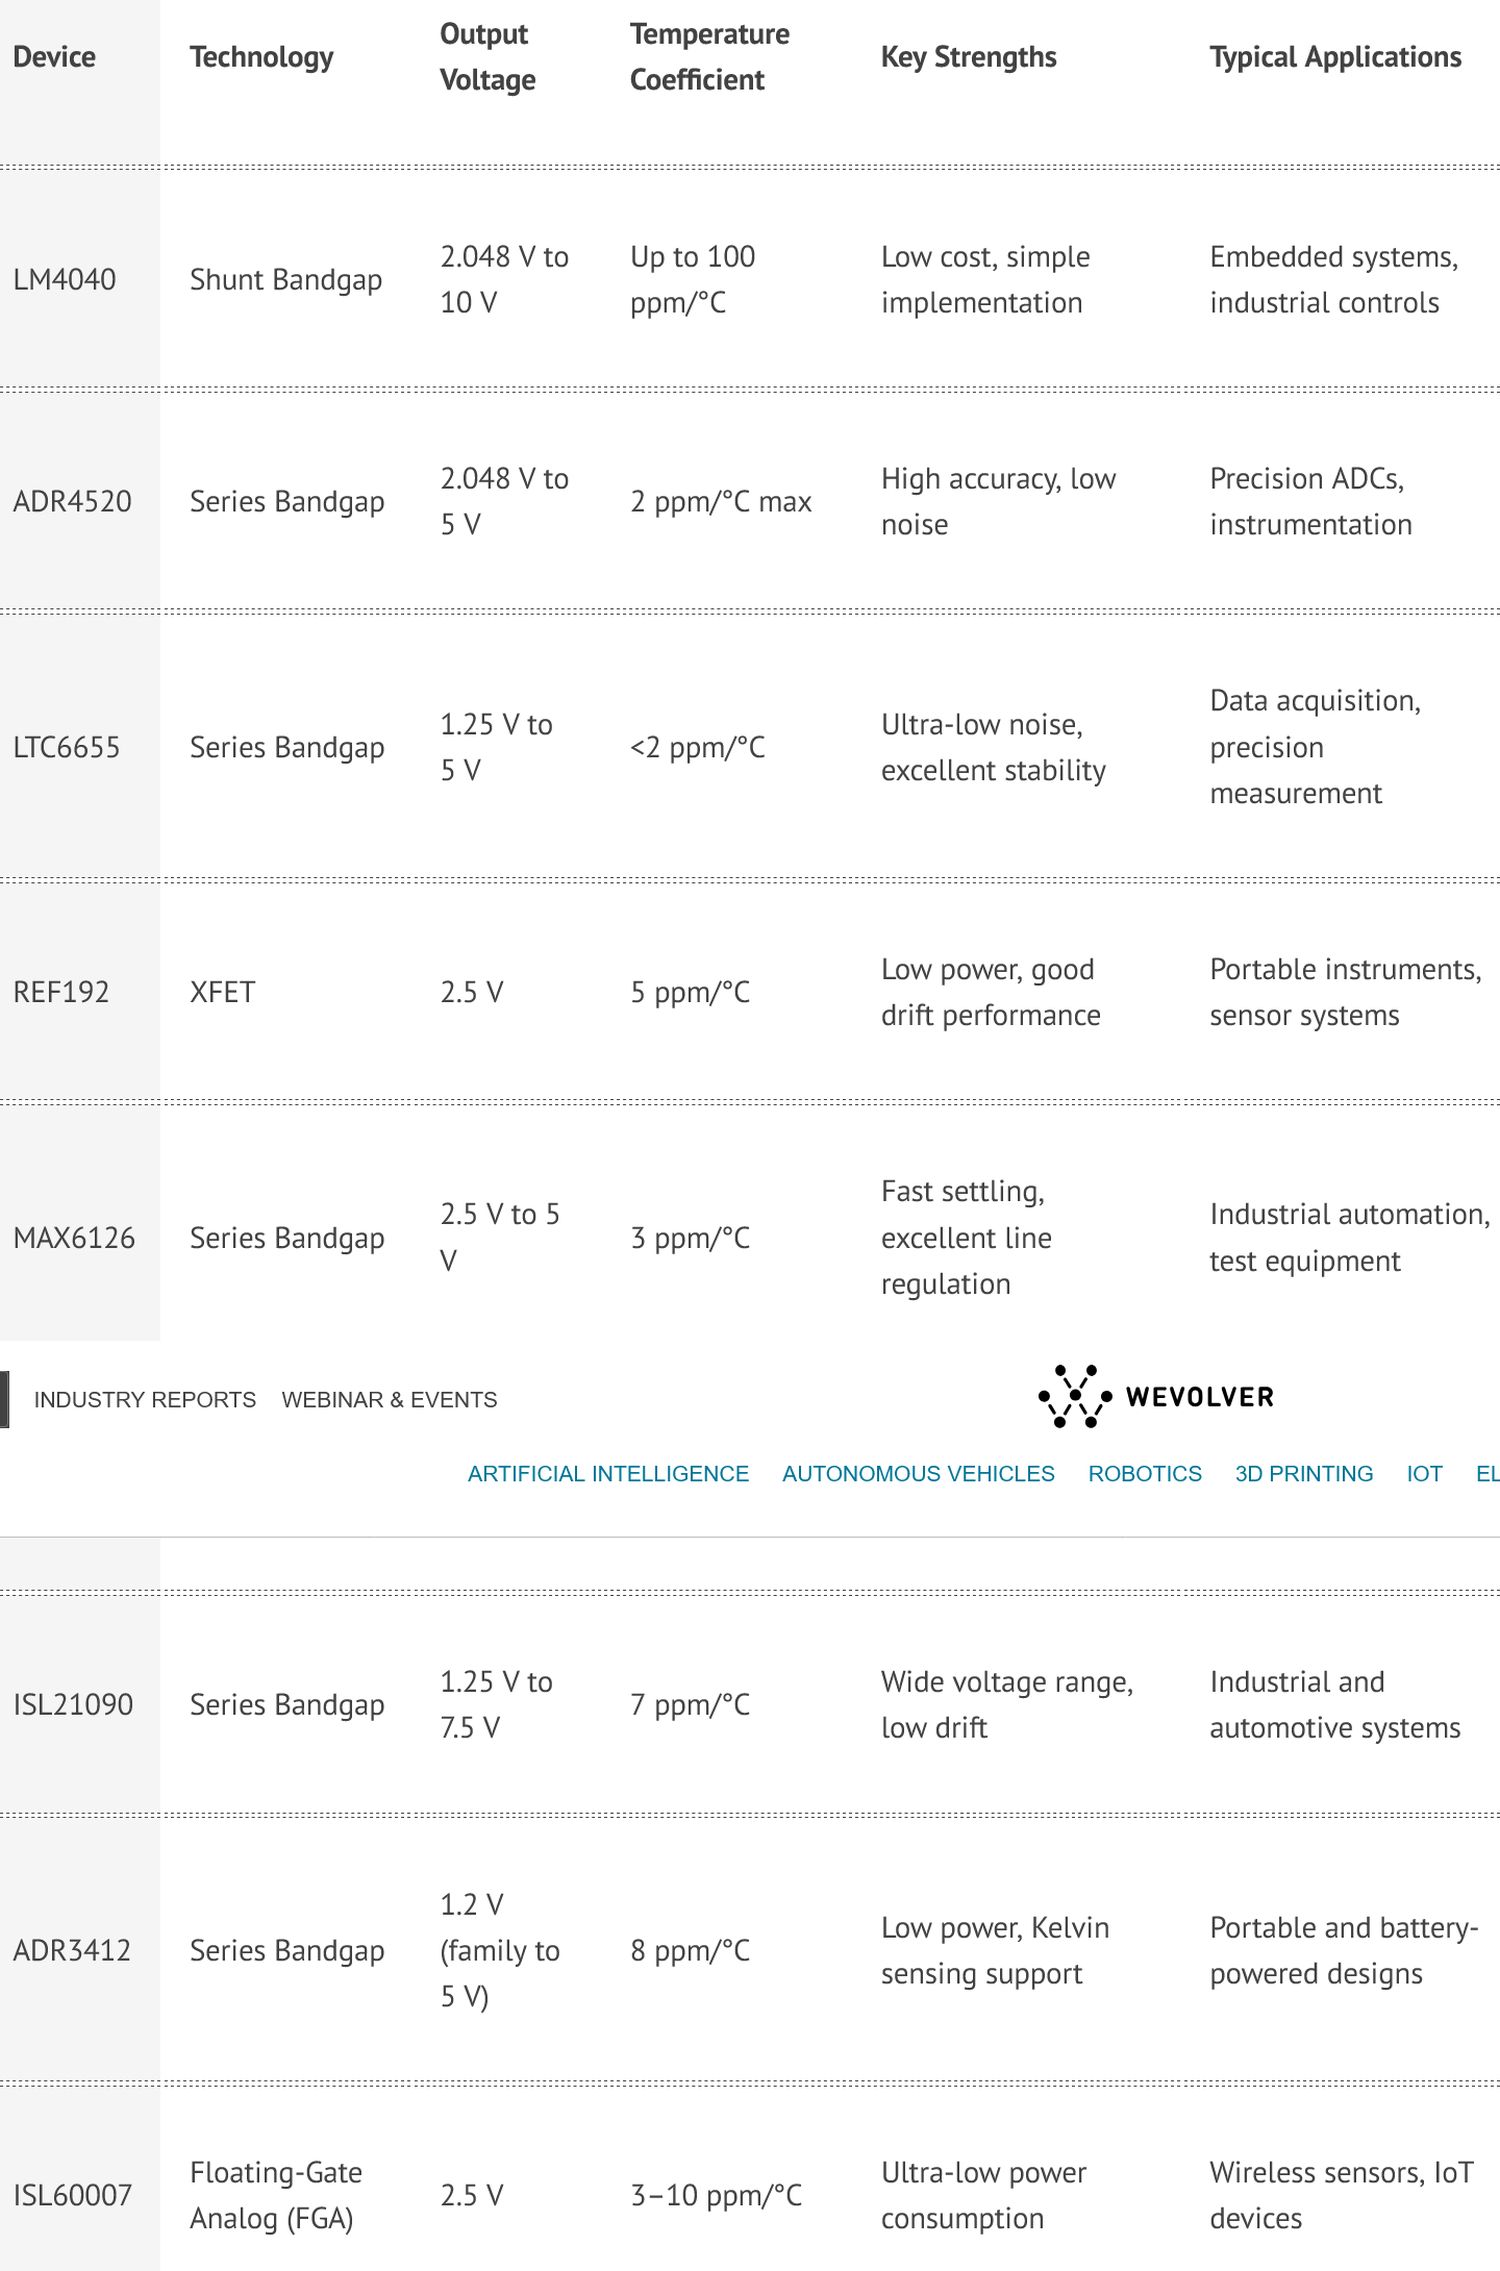Go to the Artificial Intelligence topic
Image resolution: width=1500 pixels, height=2271 pixels.
tap(608, 1474)
